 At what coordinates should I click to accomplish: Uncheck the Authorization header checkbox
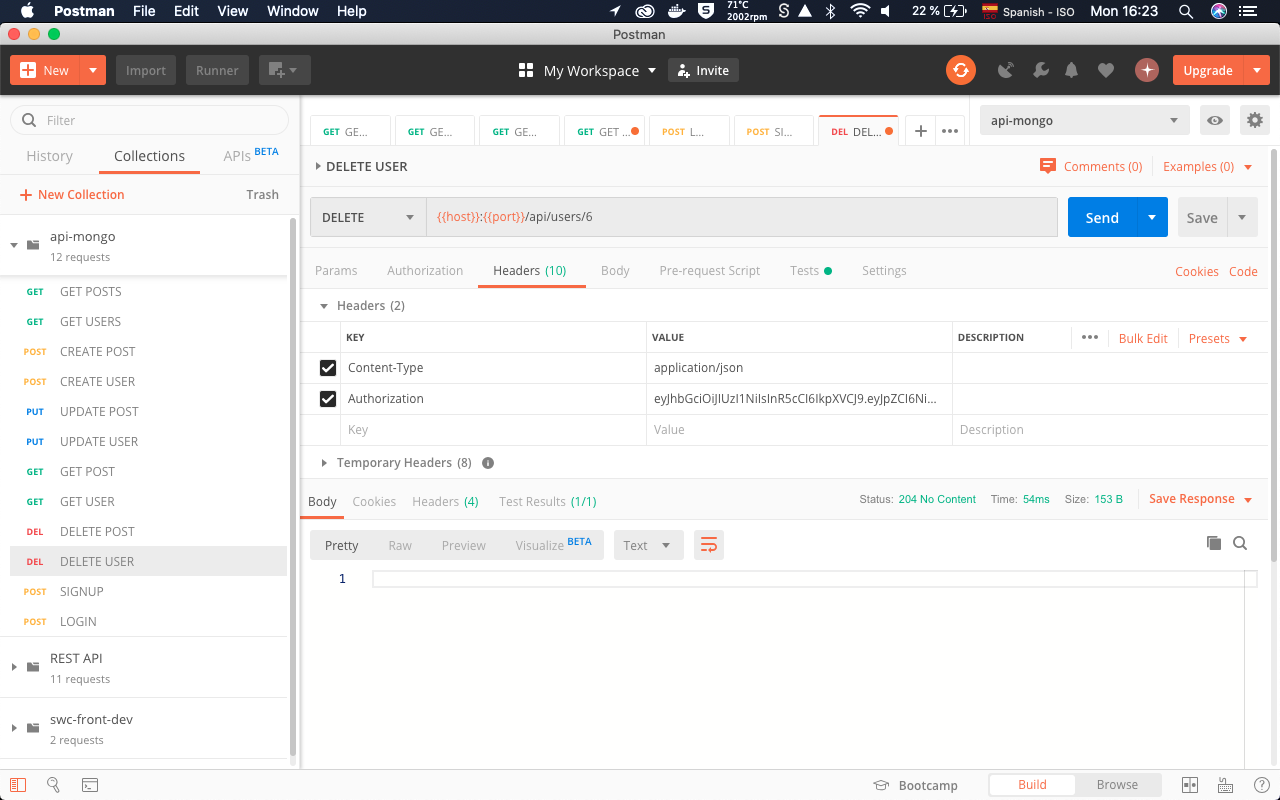pos(328,399)
